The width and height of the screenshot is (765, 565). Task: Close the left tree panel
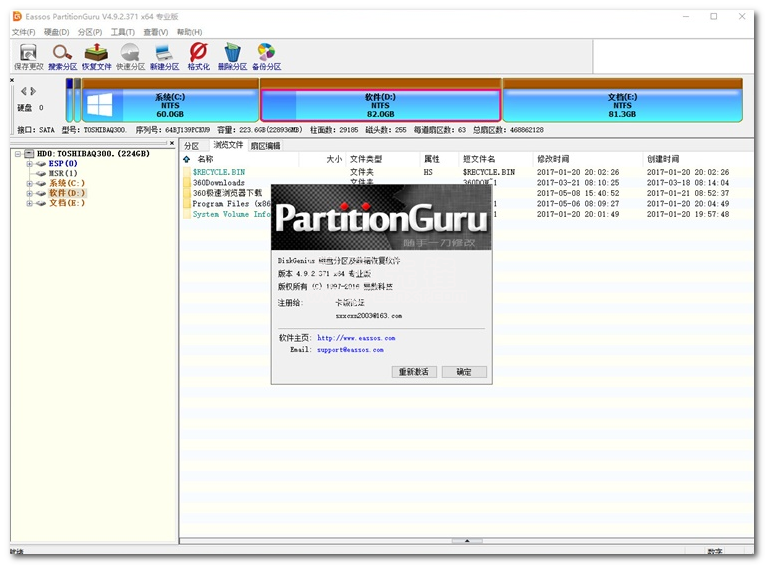pyautogui.click(x=172, y=143)
